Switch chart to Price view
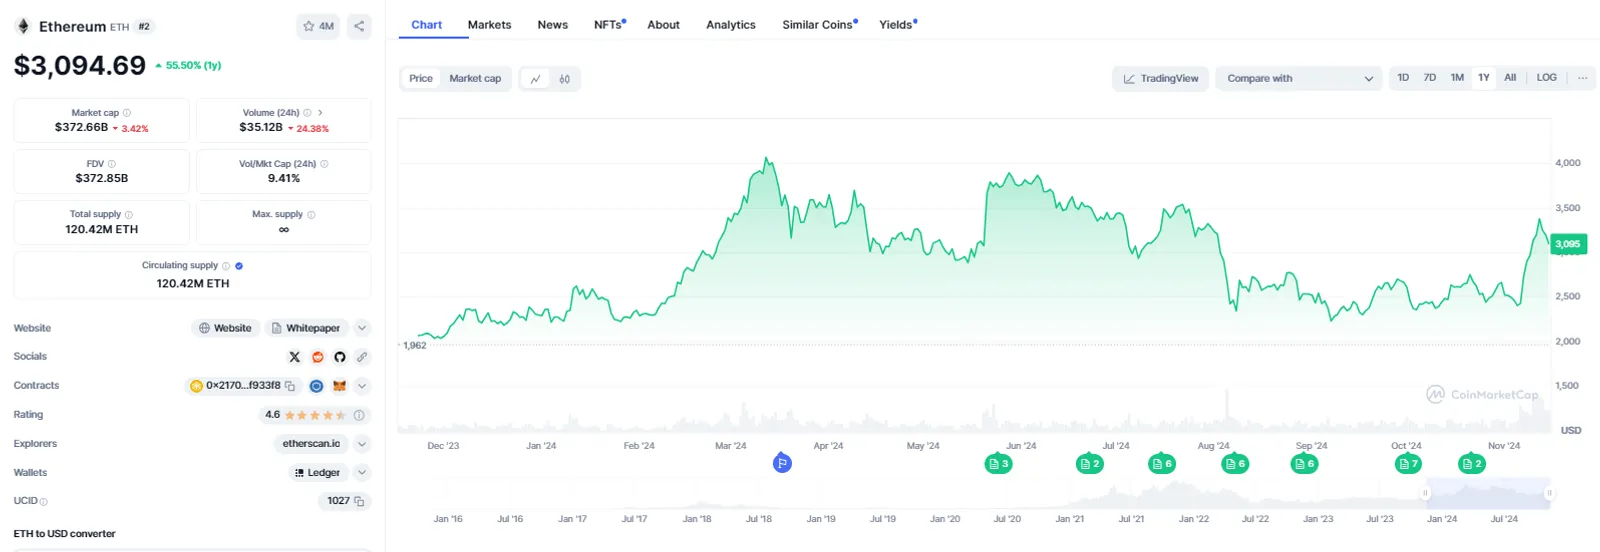 click(x=421, y=78)
